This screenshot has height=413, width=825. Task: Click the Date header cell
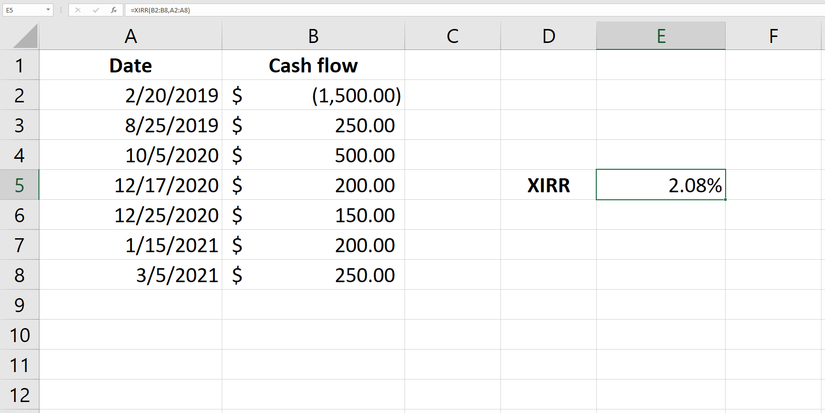pos(130,65)
